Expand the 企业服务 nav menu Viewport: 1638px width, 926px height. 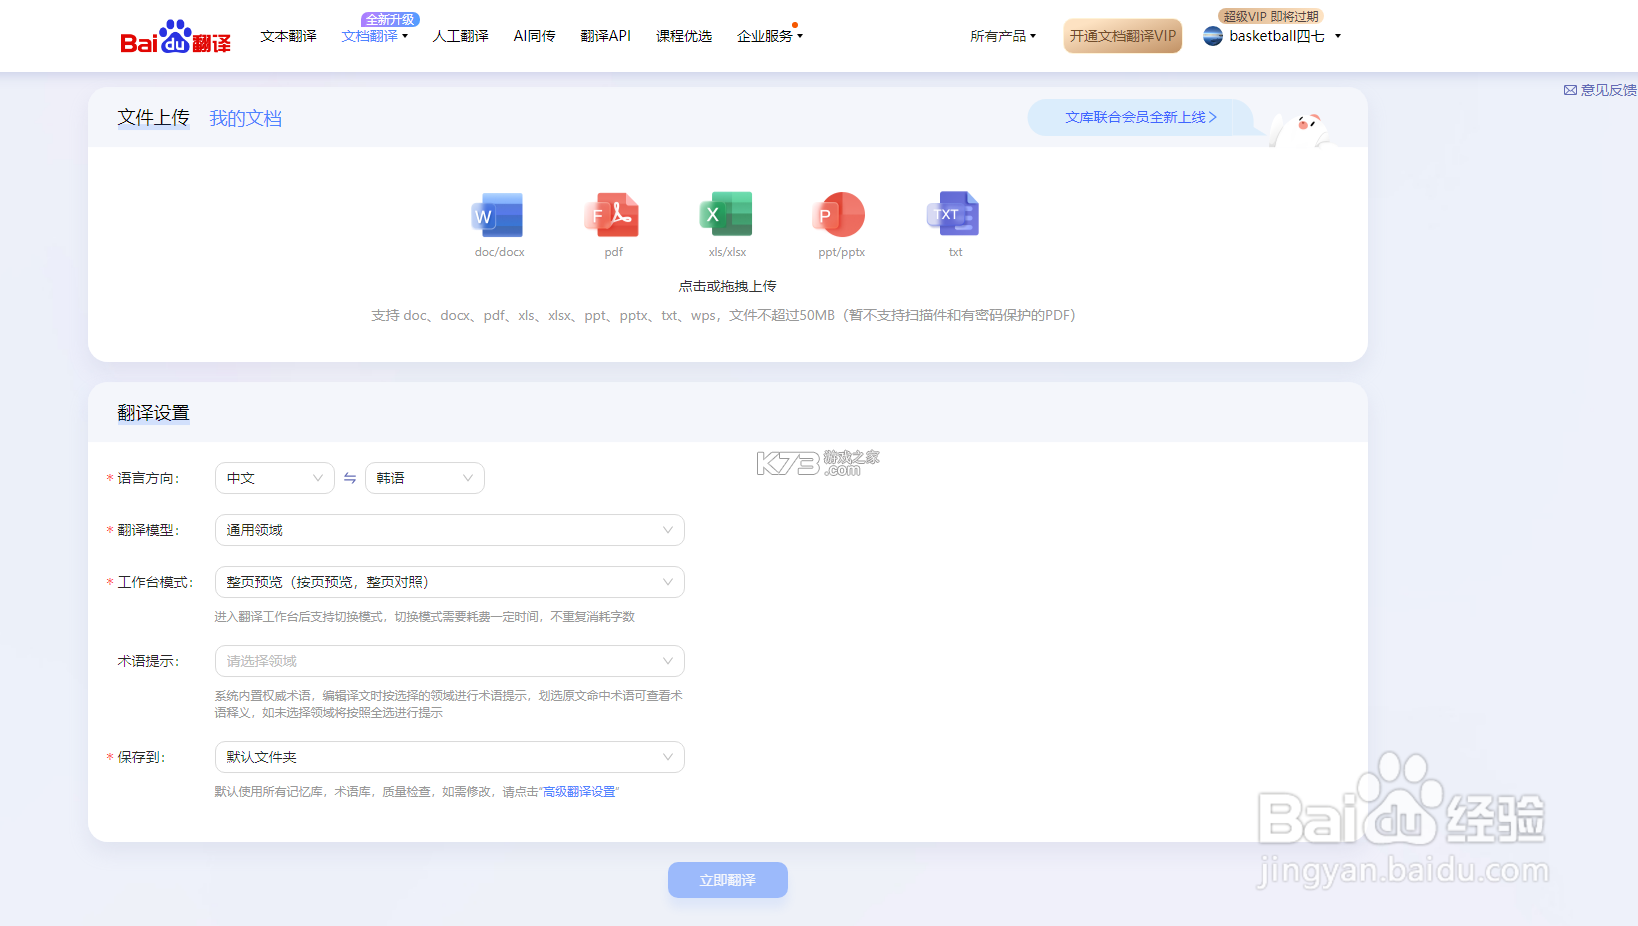tap(770, 36)
